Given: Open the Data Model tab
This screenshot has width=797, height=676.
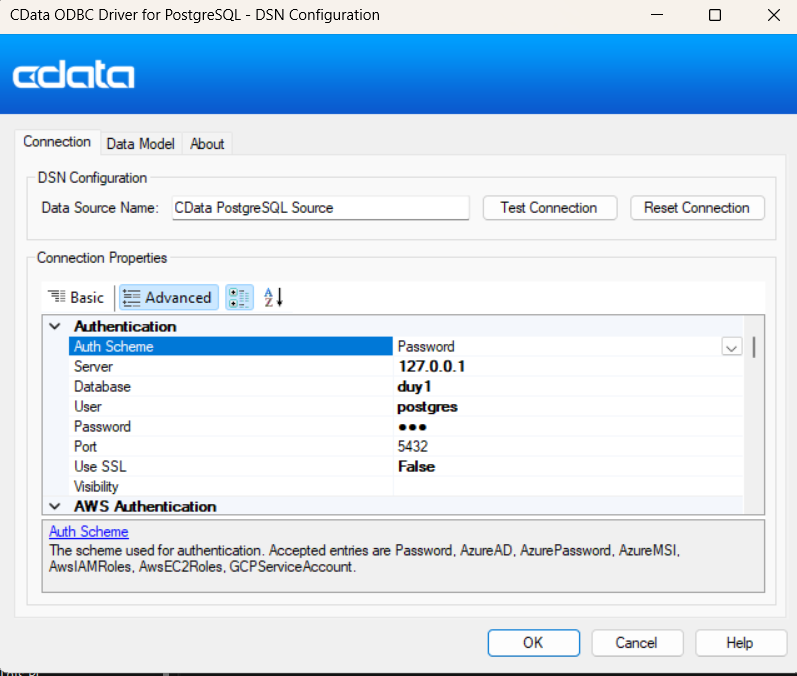Looking at the screenshot, I should 140,144.
